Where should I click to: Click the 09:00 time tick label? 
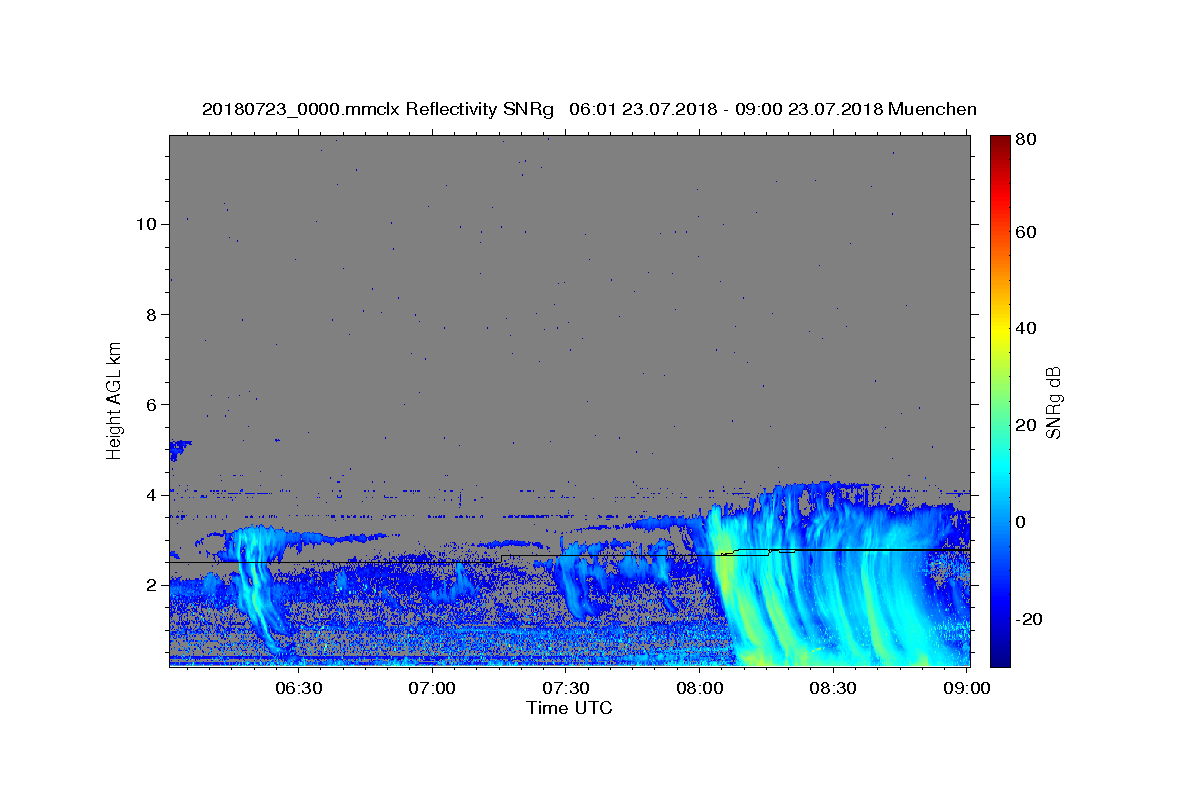(966, 688)
